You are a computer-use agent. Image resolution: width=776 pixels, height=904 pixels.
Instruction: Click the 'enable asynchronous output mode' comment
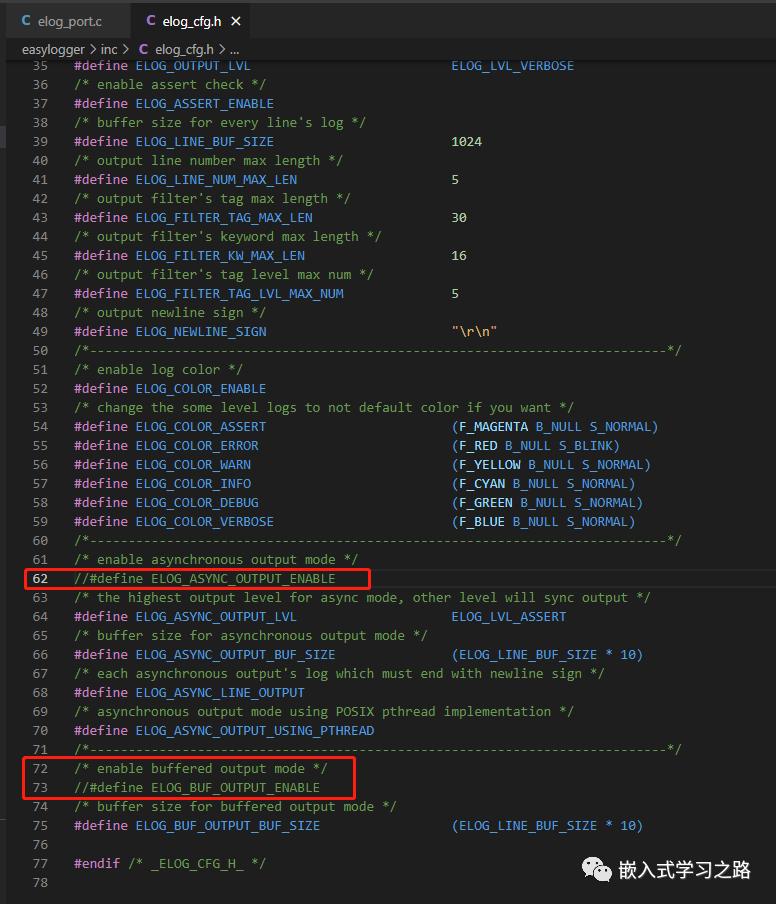click(x=216, y=560)
